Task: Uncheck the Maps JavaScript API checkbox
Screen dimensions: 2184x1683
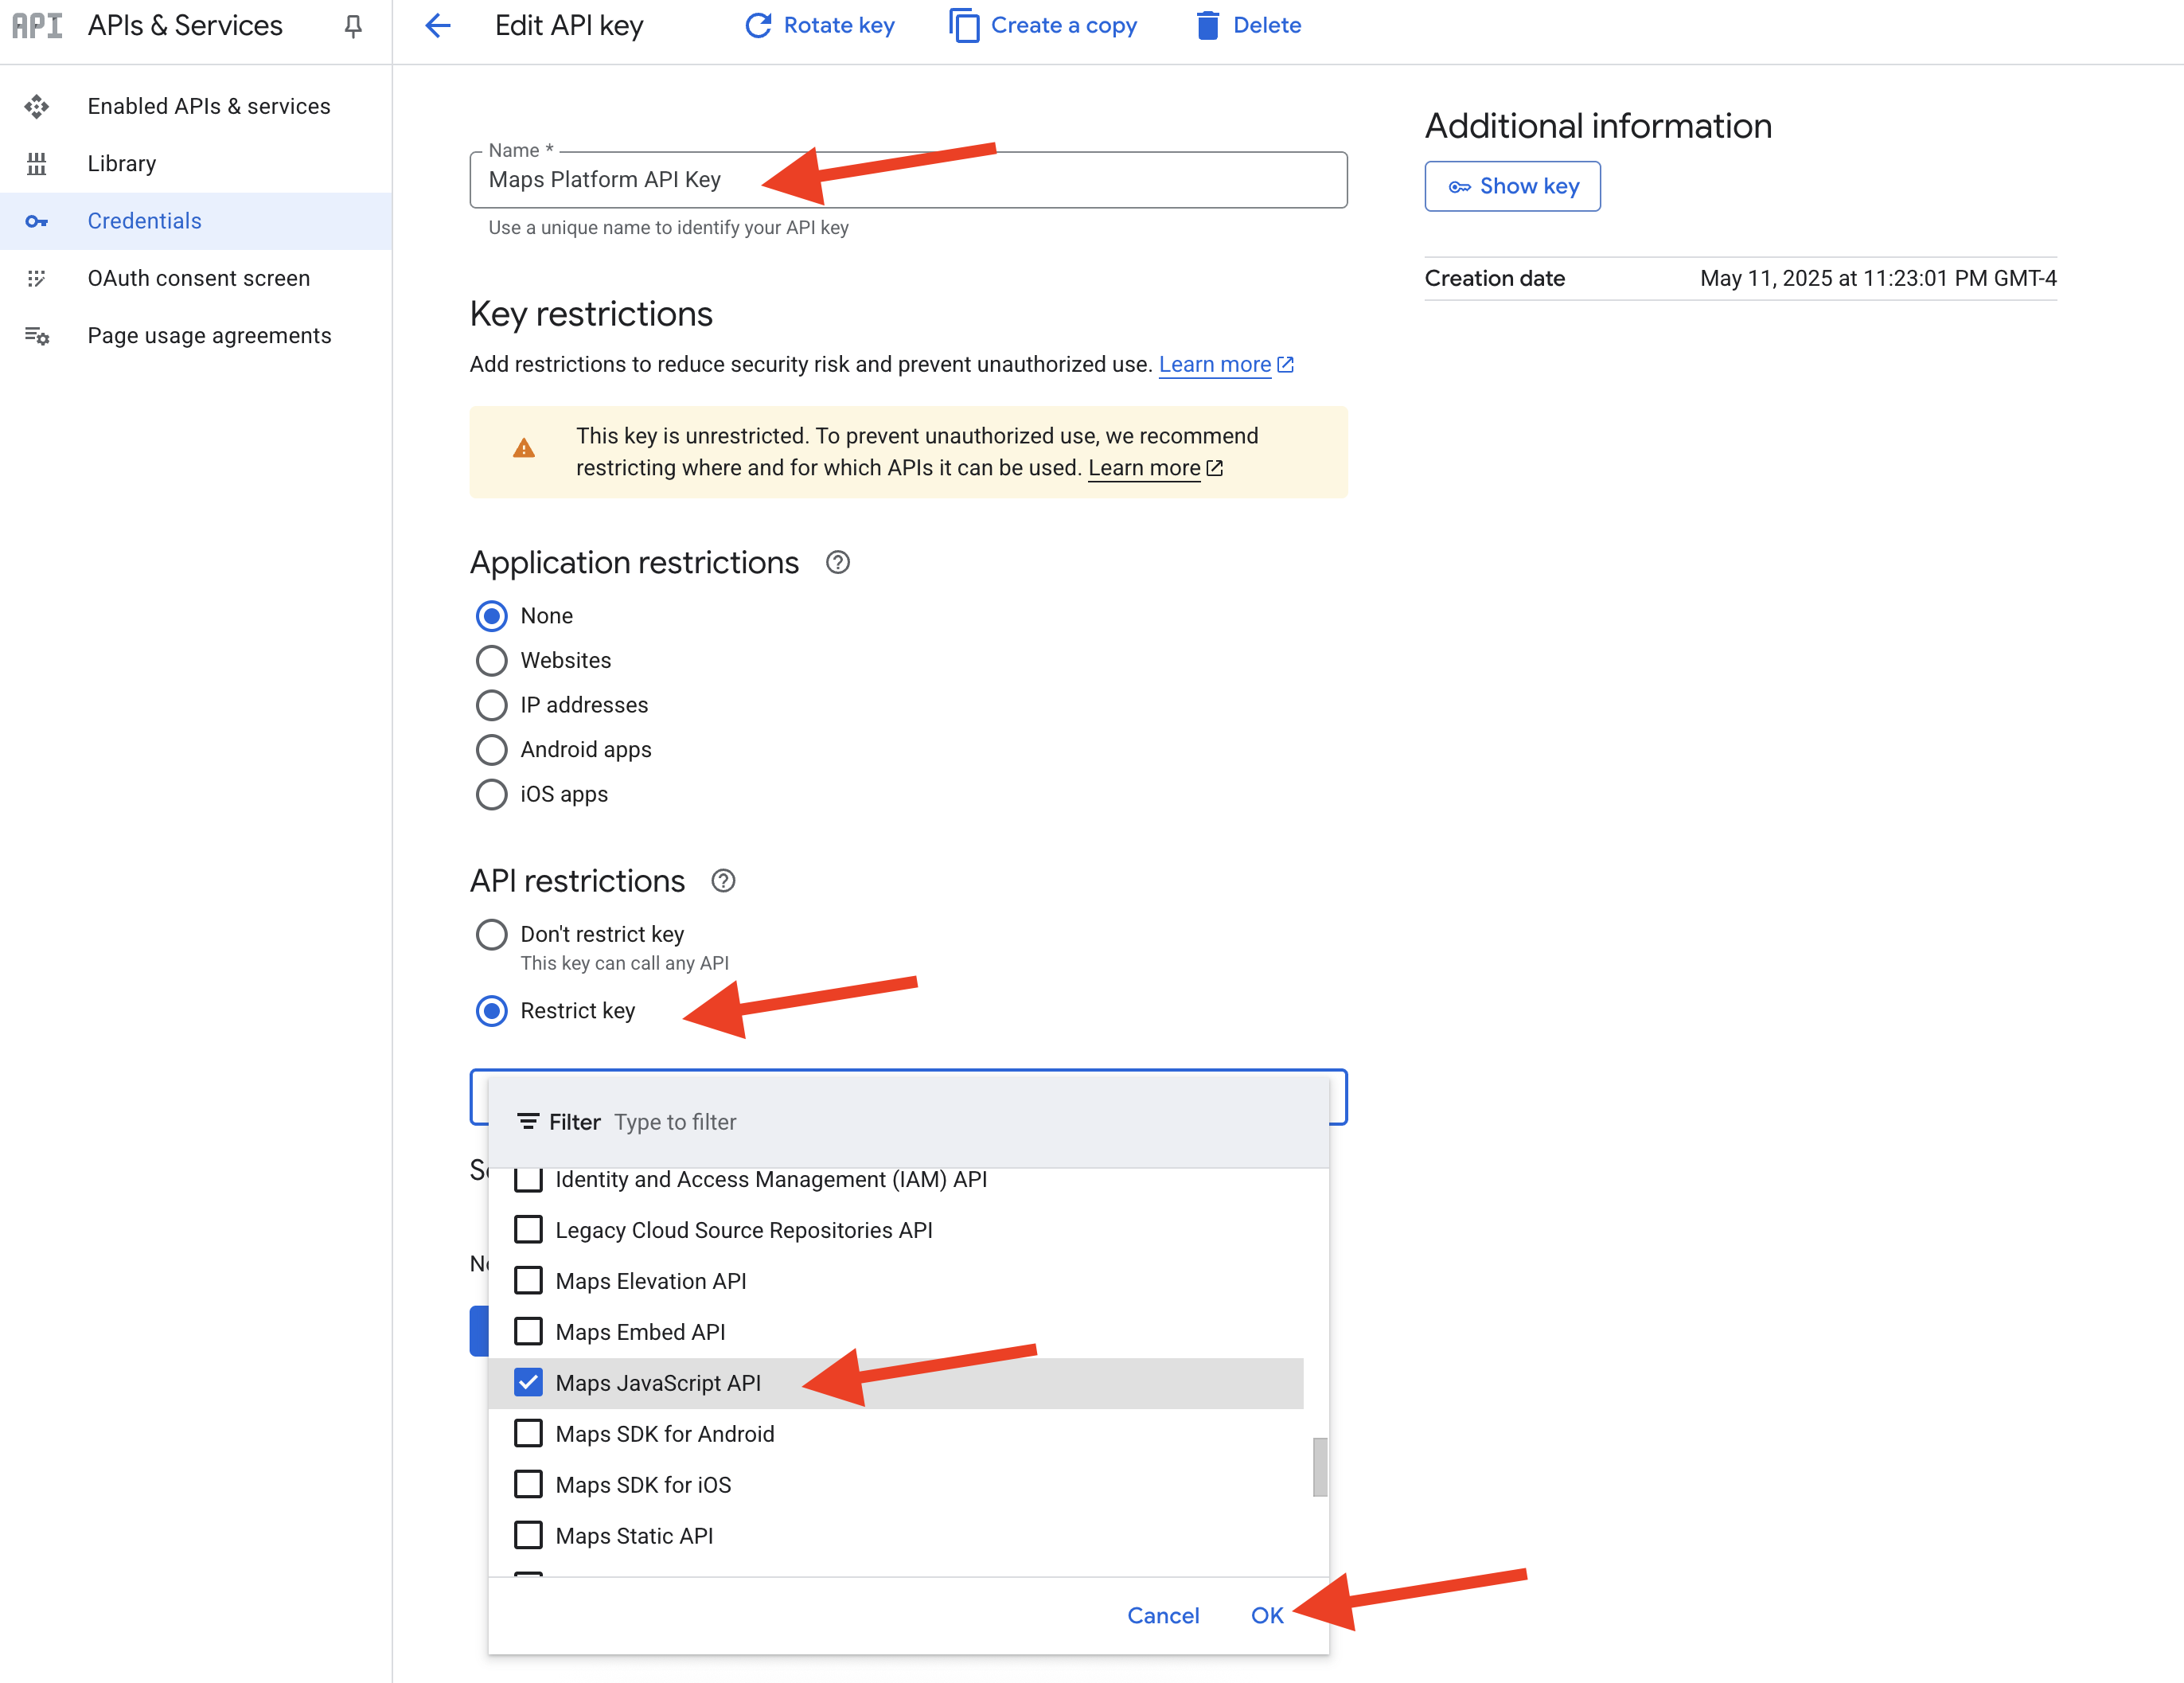Action: coord(528,1383)
